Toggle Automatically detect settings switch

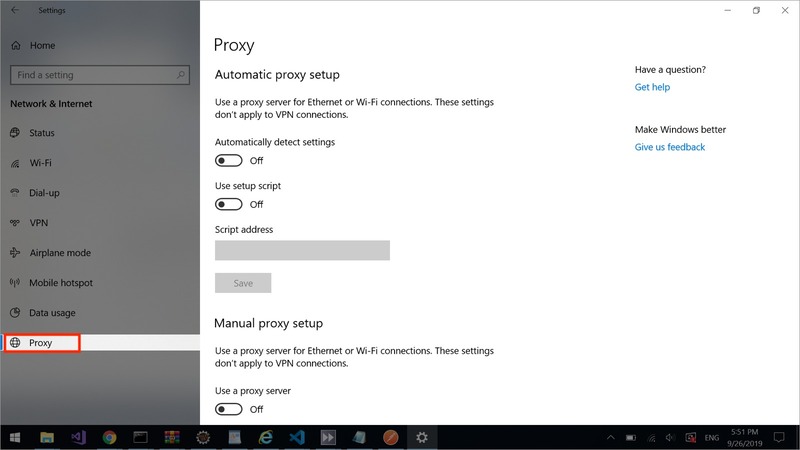click(228, 161)
